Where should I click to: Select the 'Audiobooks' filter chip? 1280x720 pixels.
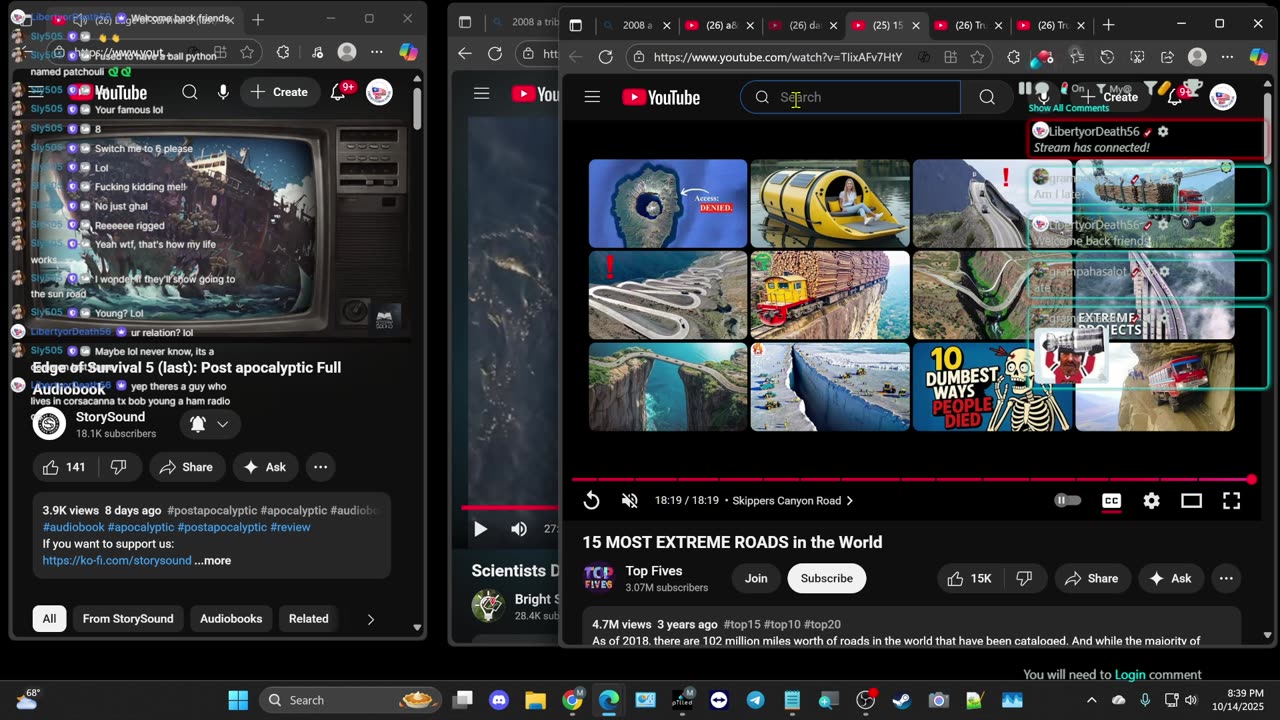pyautogui.click(x=231, y=619)
